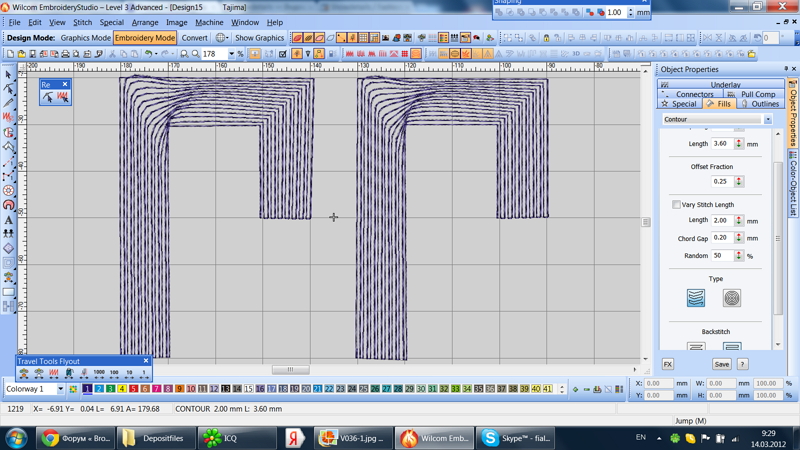
Task: Click the Open design folder icon
Action: click(x=21, y=54)
